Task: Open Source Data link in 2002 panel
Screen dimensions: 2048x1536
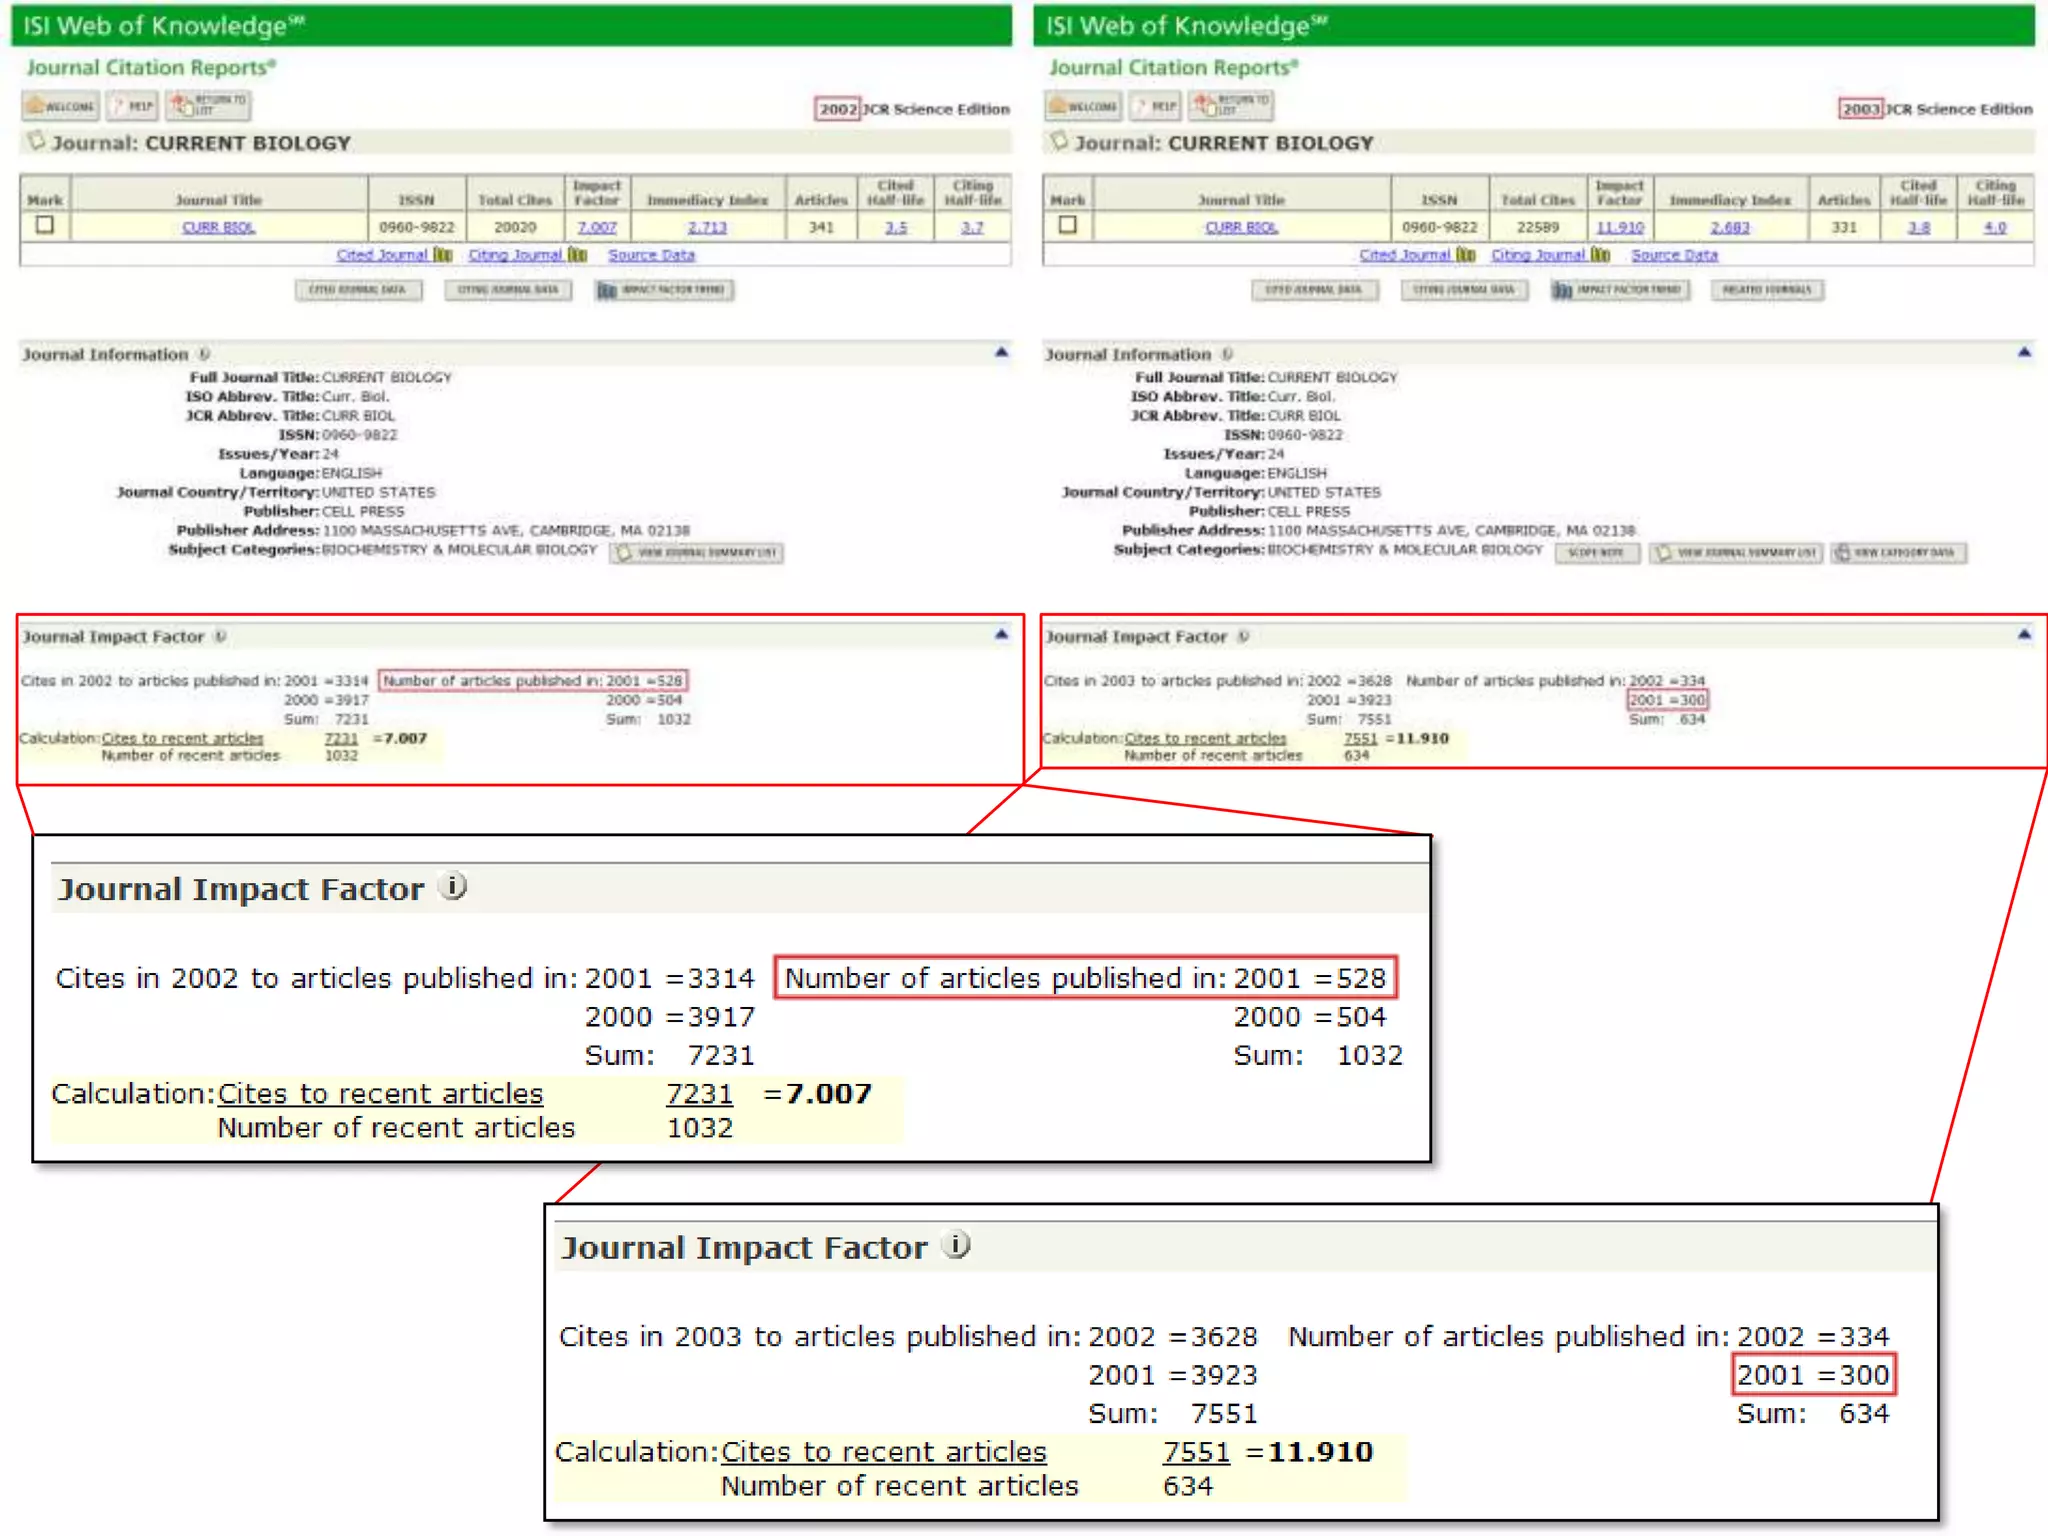Action: 651,255
